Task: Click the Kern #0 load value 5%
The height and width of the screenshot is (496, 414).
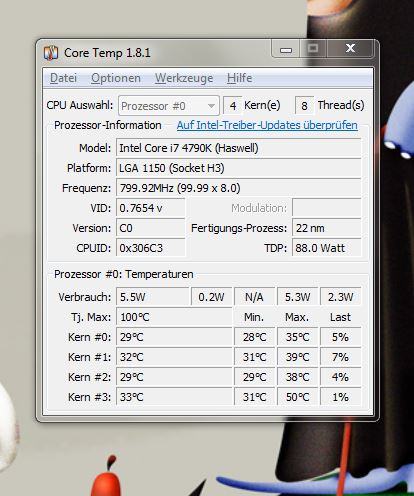Action: tap(341, 337)
